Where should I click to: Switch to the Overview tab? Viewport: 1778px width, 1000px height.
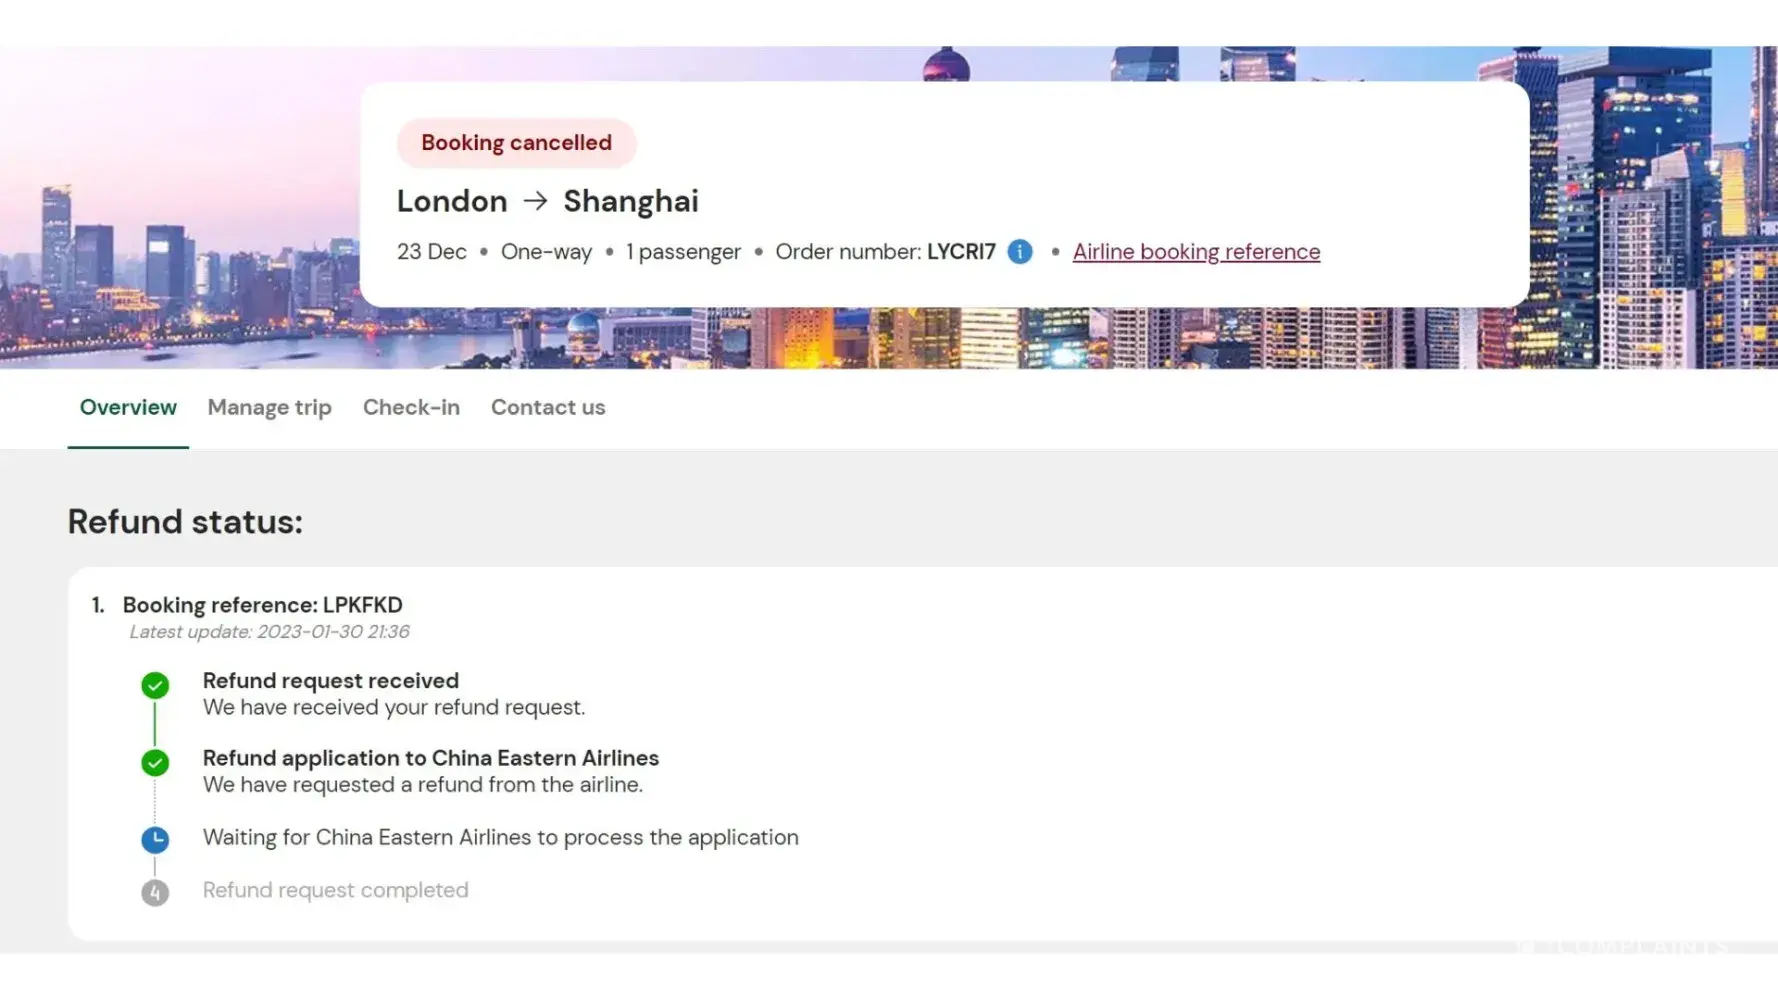[128, 407]
